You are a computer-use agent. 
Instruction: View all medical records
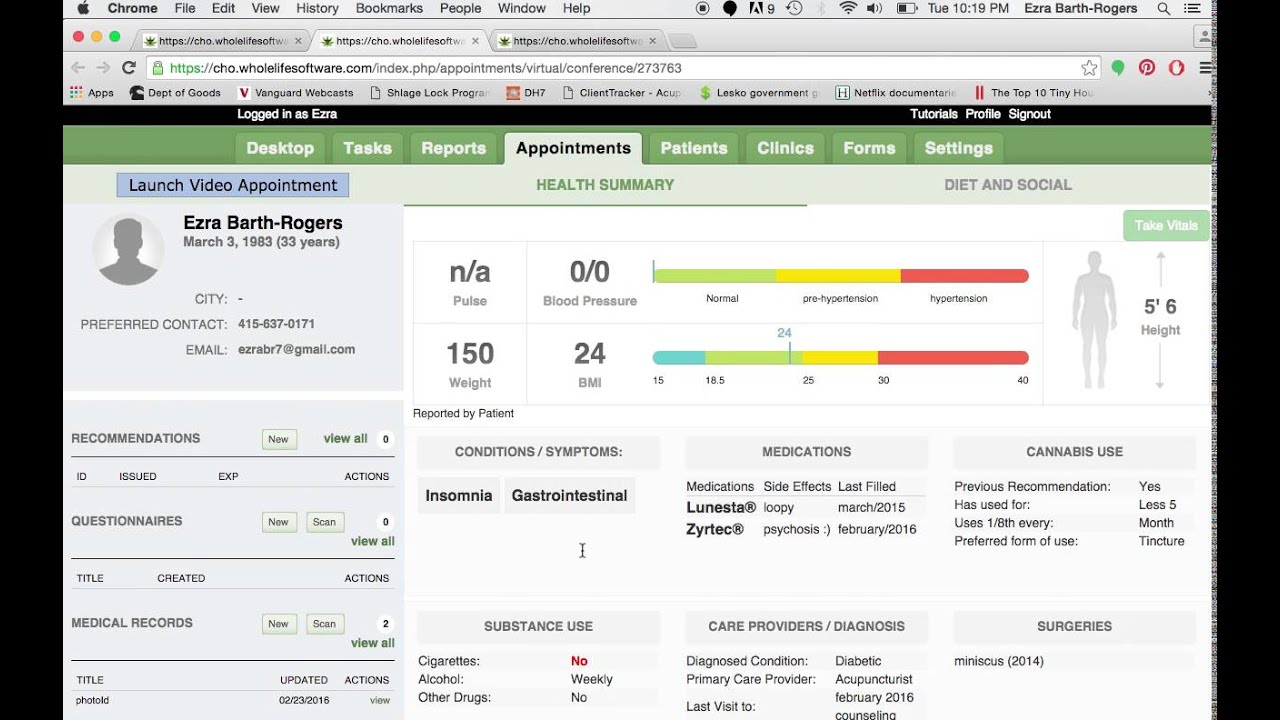(372, 643)
